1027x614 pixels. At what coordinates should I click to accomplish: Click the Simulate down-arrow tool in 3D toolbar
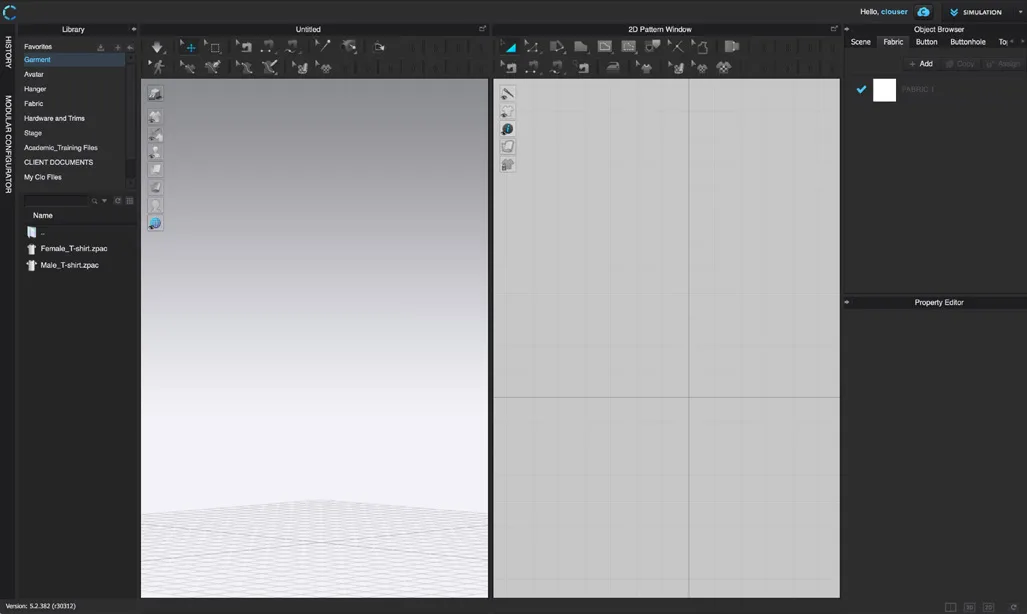pyautogui.click(x=157, y=47)
